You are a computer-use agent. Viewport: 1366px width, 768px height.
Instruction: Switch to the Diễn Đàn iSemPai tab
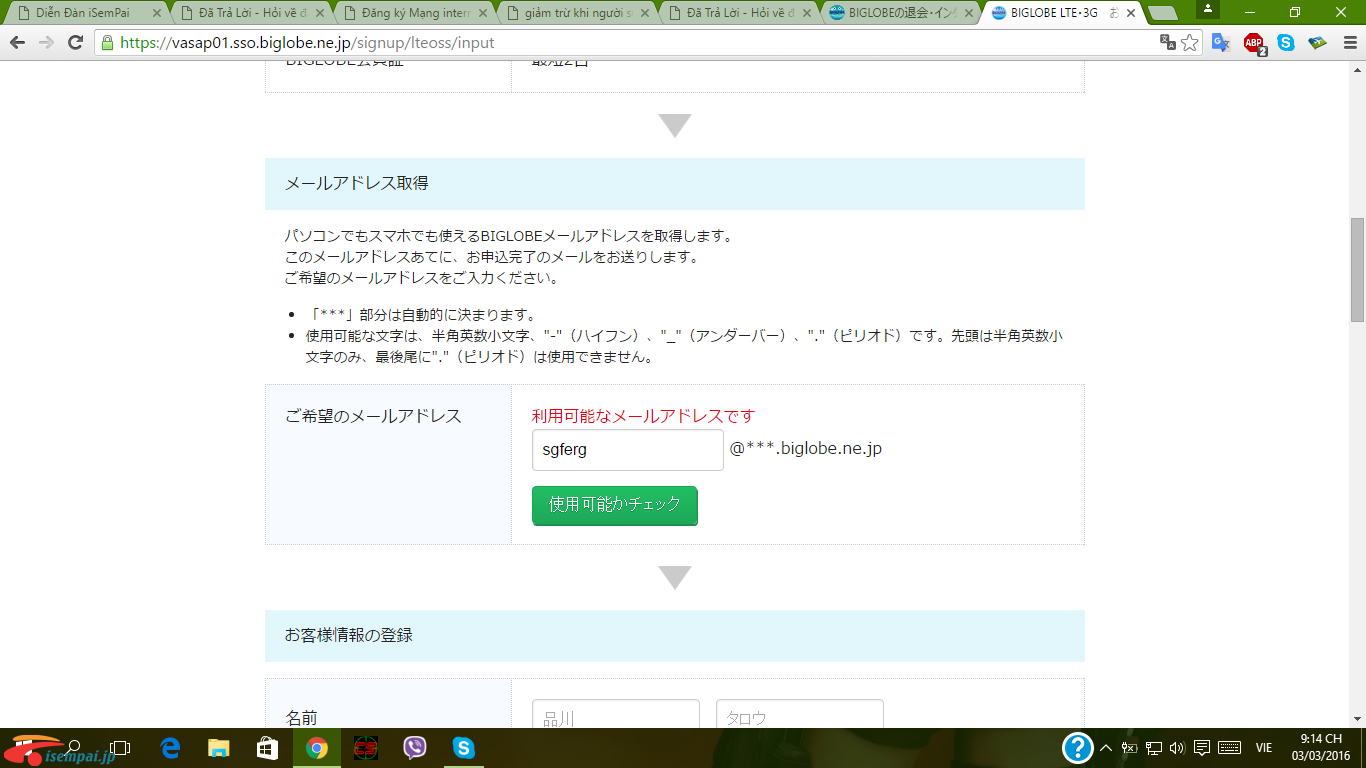(x=87, y=13)
